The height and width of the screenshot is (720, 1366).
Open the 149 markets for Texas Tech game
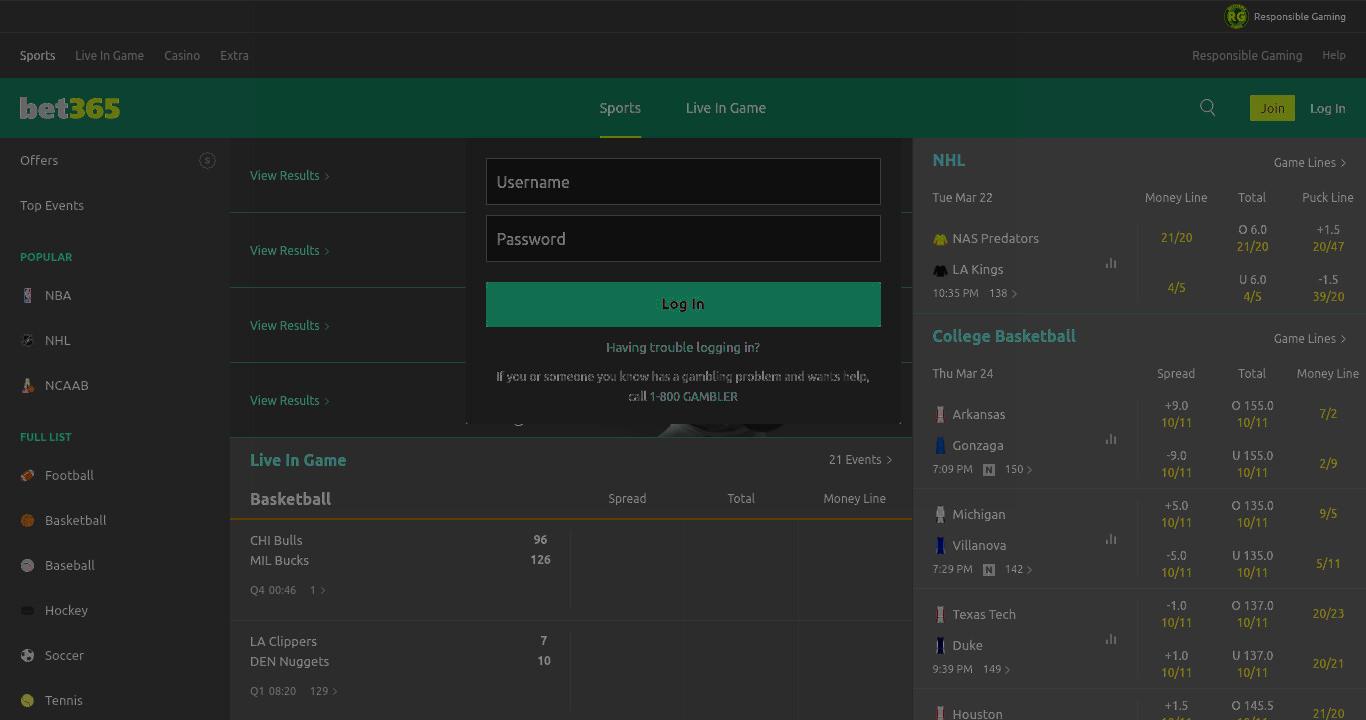point(997,669)
